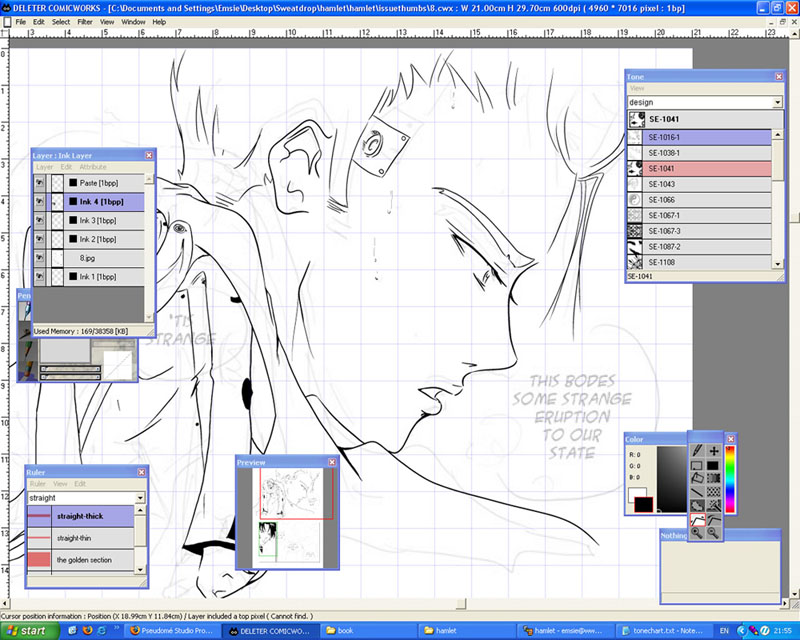Hide the Ink 1 layer

39,277
